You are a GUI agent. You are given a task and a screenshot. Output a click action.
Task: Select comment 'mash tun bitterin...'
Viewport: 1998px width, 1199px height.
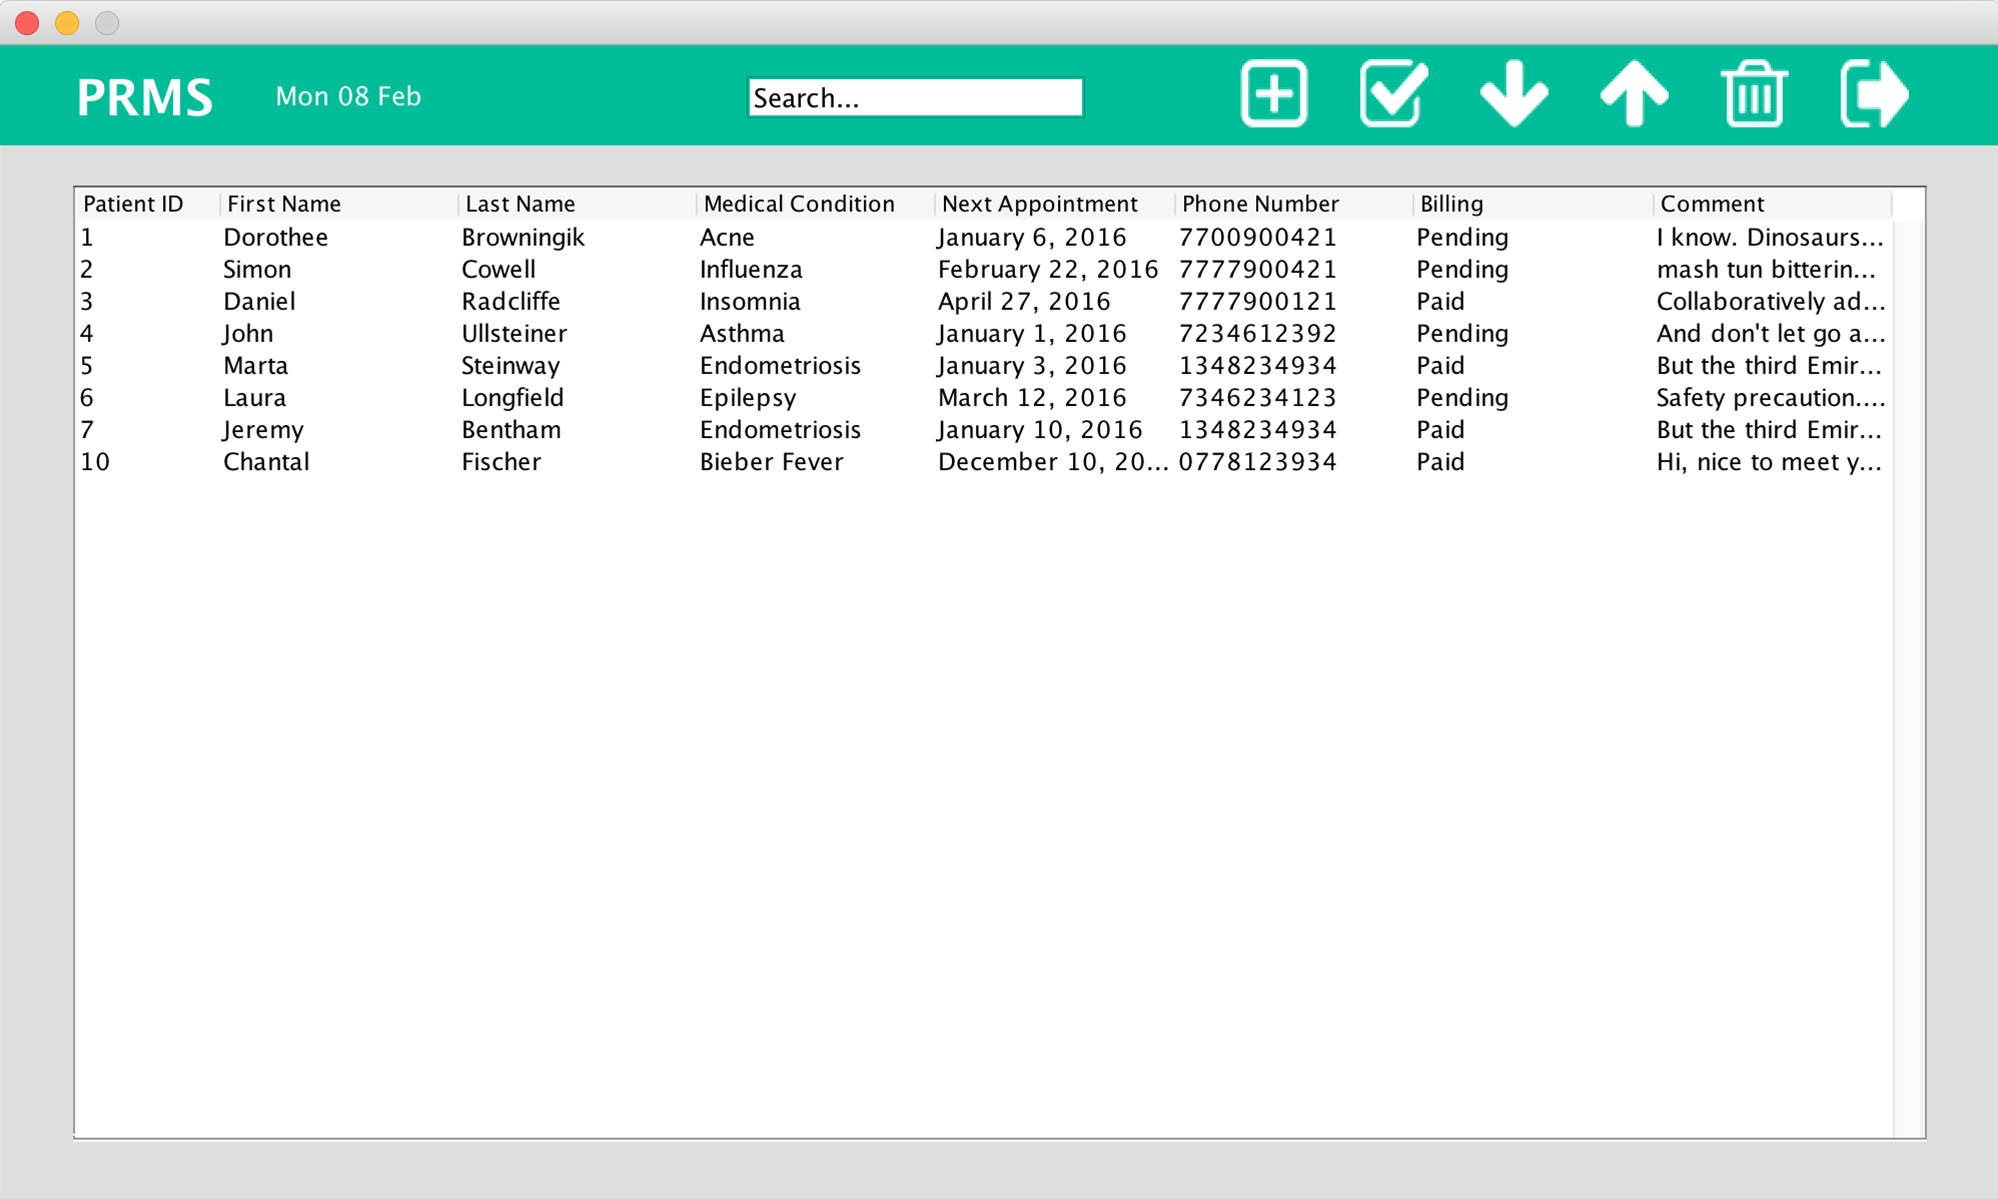[x=1765, y=269]
